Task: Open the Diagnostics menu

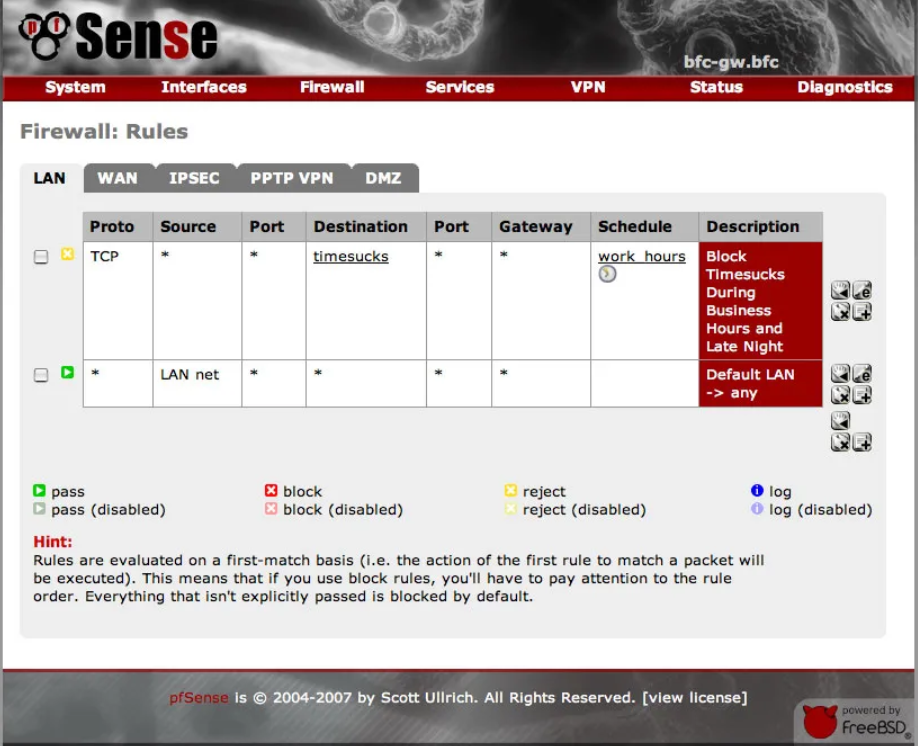Action: (x=844, y=87)
